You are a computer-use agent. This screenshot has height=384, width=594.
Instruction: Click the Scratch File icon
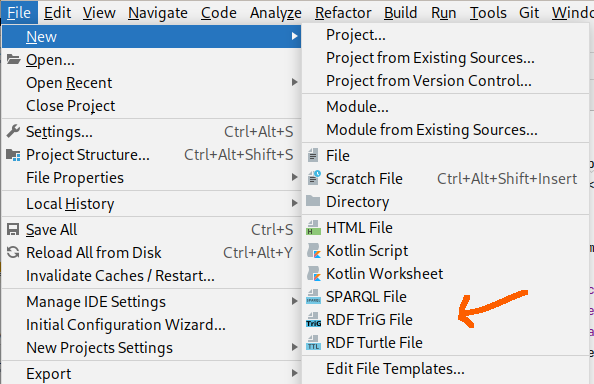coord(314,178)
